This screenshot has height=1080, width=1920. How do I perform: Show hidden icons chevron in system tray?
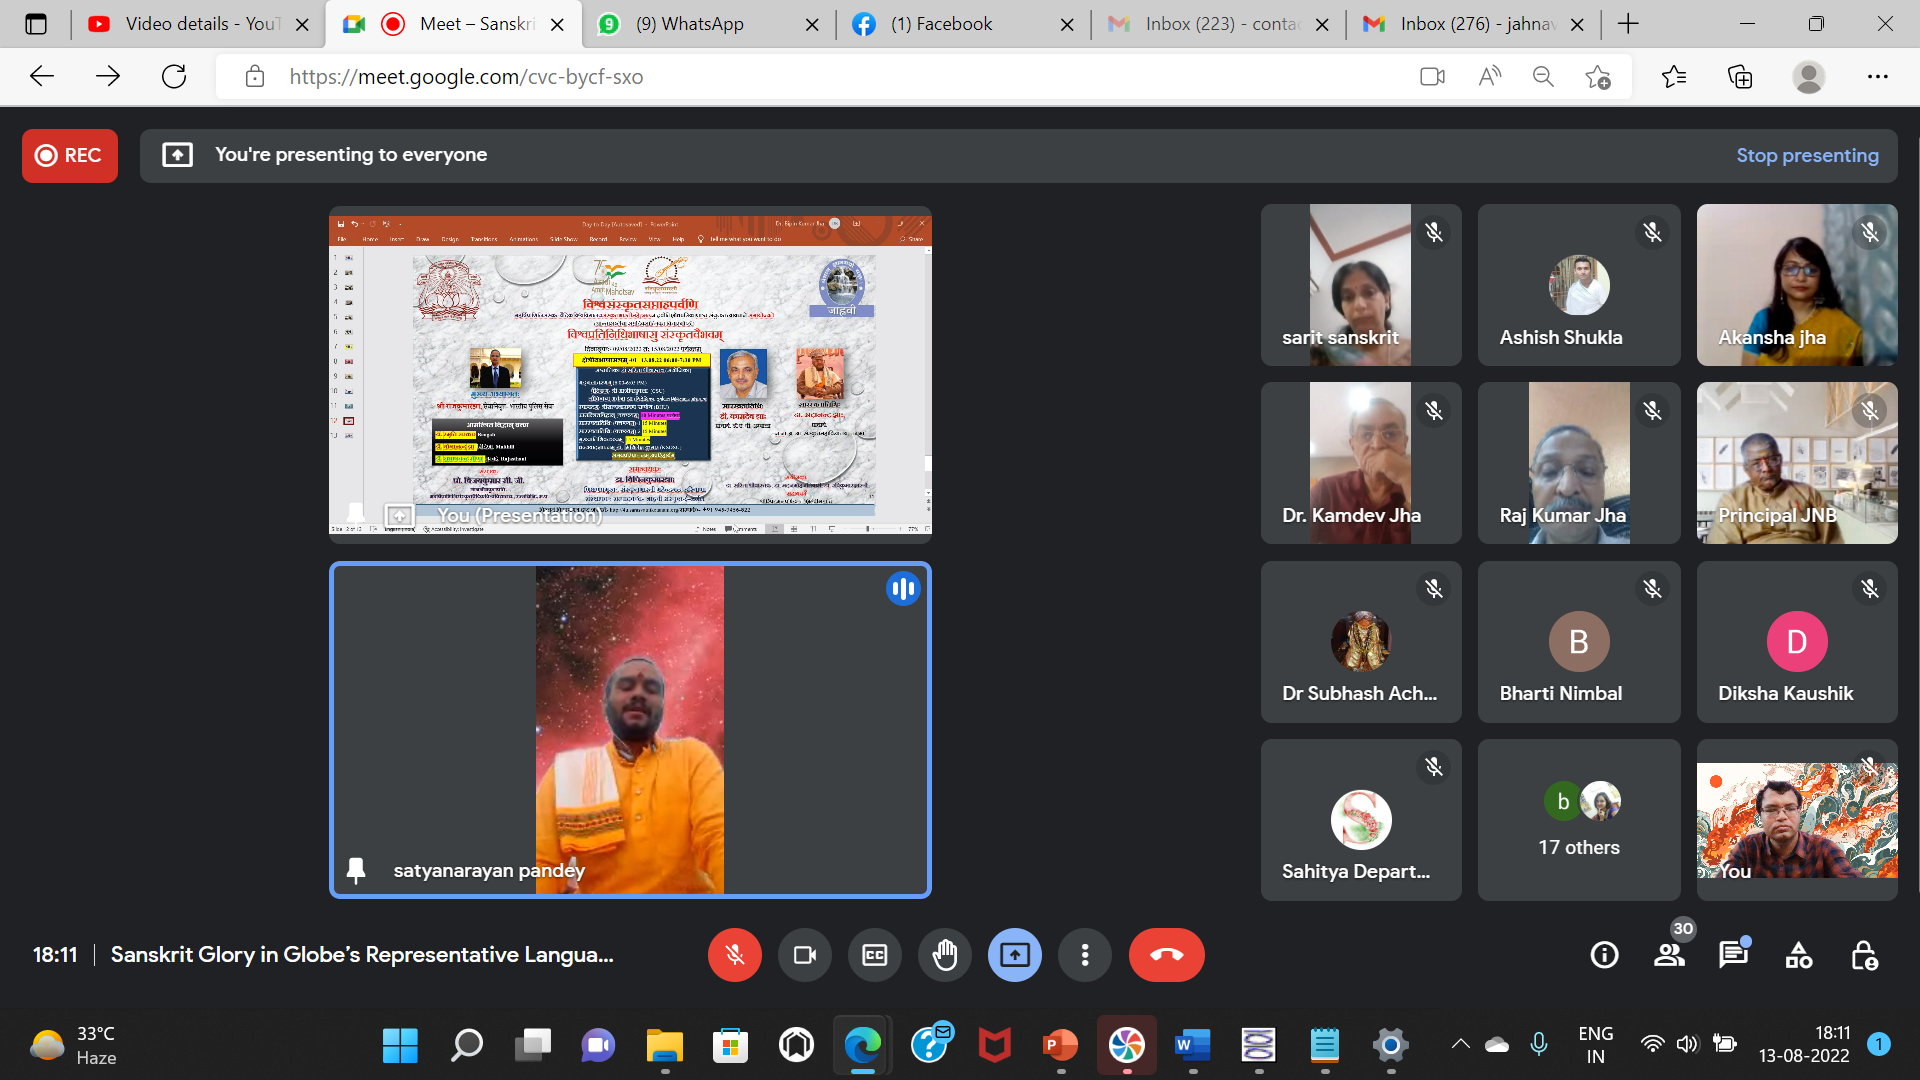(x=1460, y=1045)
